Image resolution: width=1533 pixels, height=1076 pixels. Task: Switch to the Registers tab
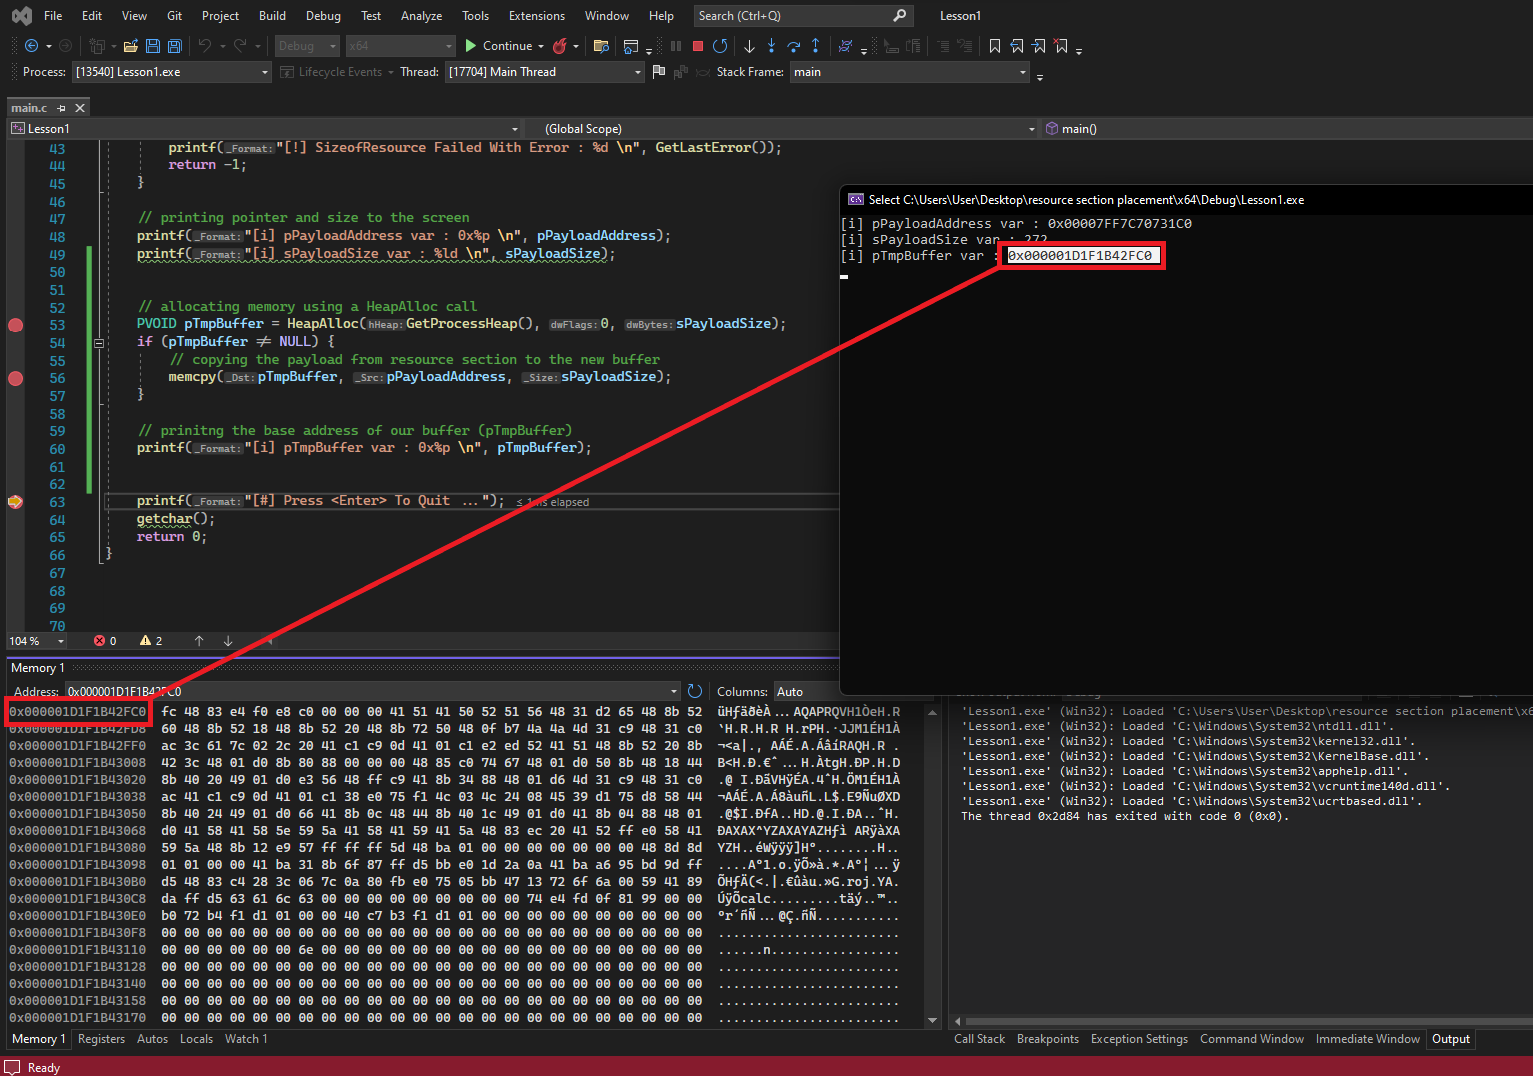coord(101,1039)
